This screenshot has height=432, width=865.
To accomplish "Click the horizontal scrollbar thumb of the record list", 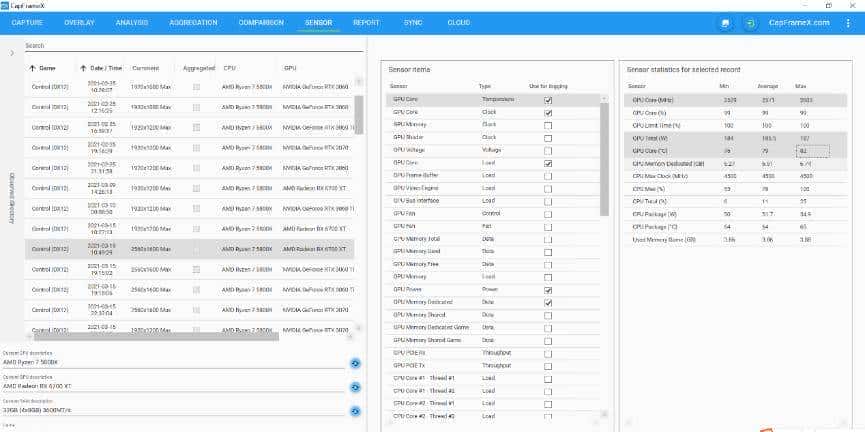I will point(156,336).
